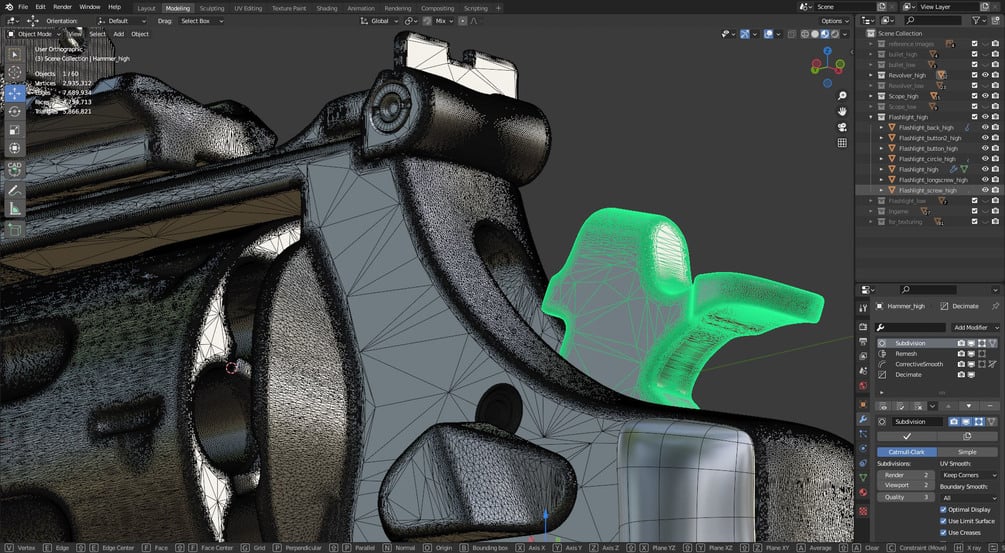Expand the Revolver_high collection

[870, 75]
